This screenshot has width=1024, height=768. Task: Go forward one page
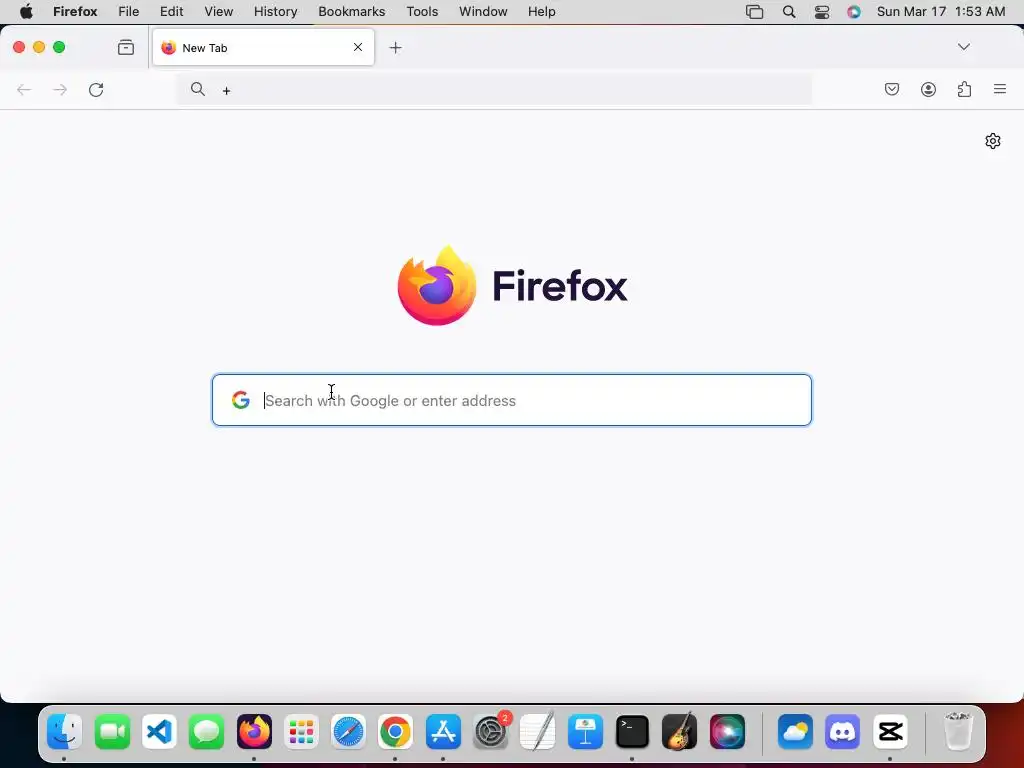60,89
